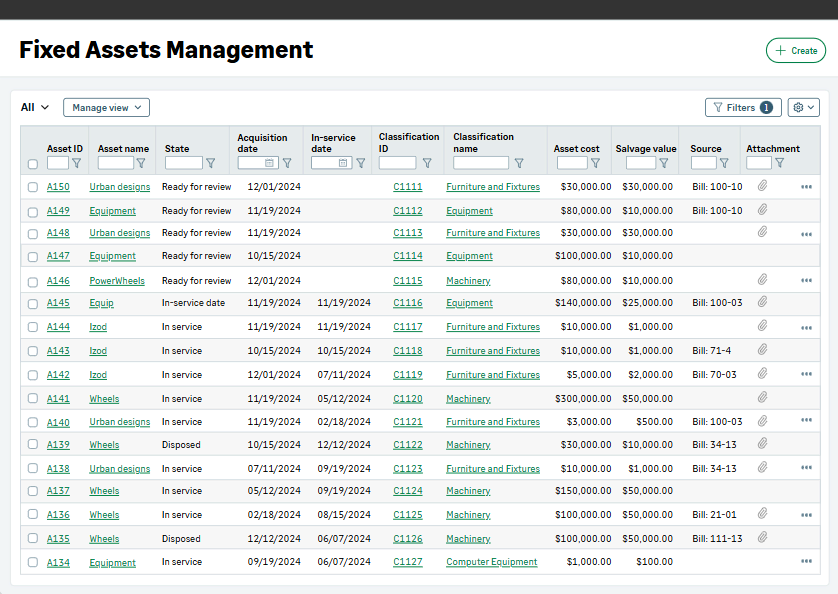Open the more actions menu for row A148
Image resolution: width=838 pixels, height=594 pixels.
[x=806, y=234]
